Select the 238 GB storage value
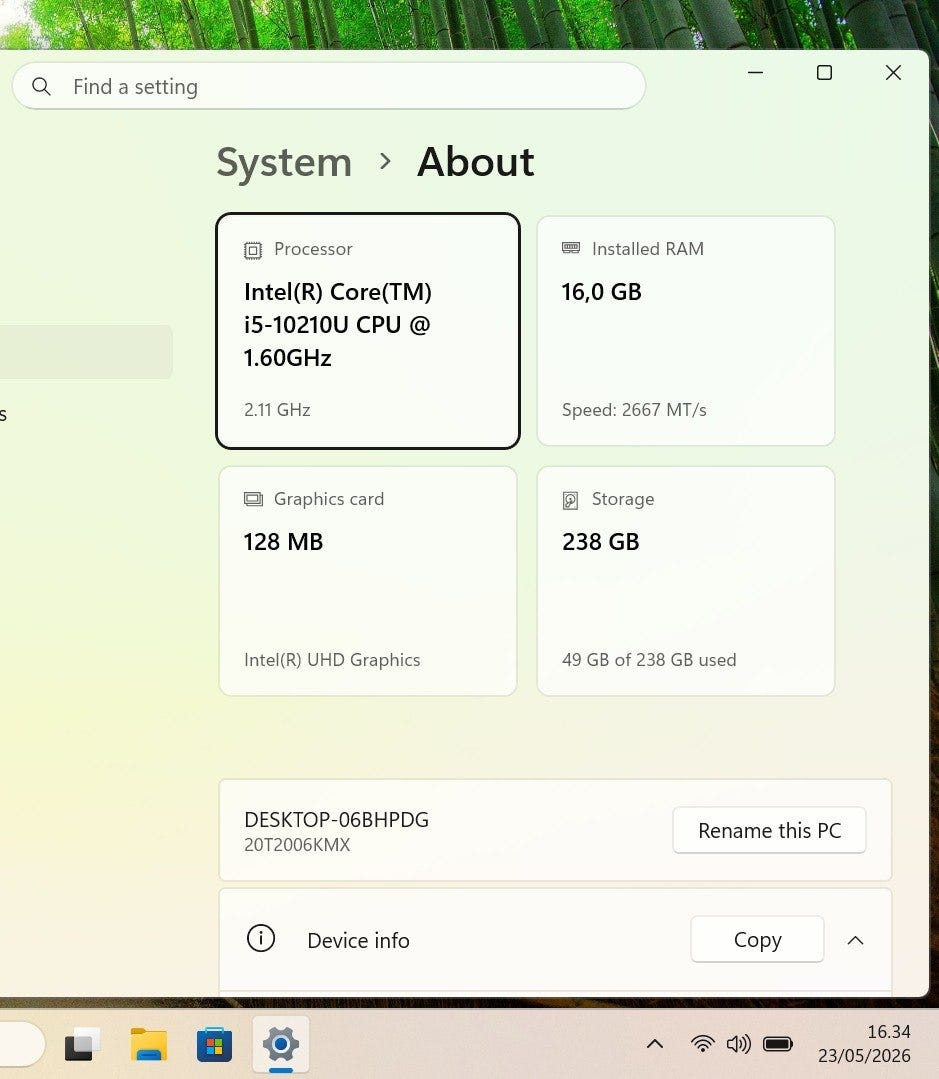The image size is (939, 1079). pos(601,542)
